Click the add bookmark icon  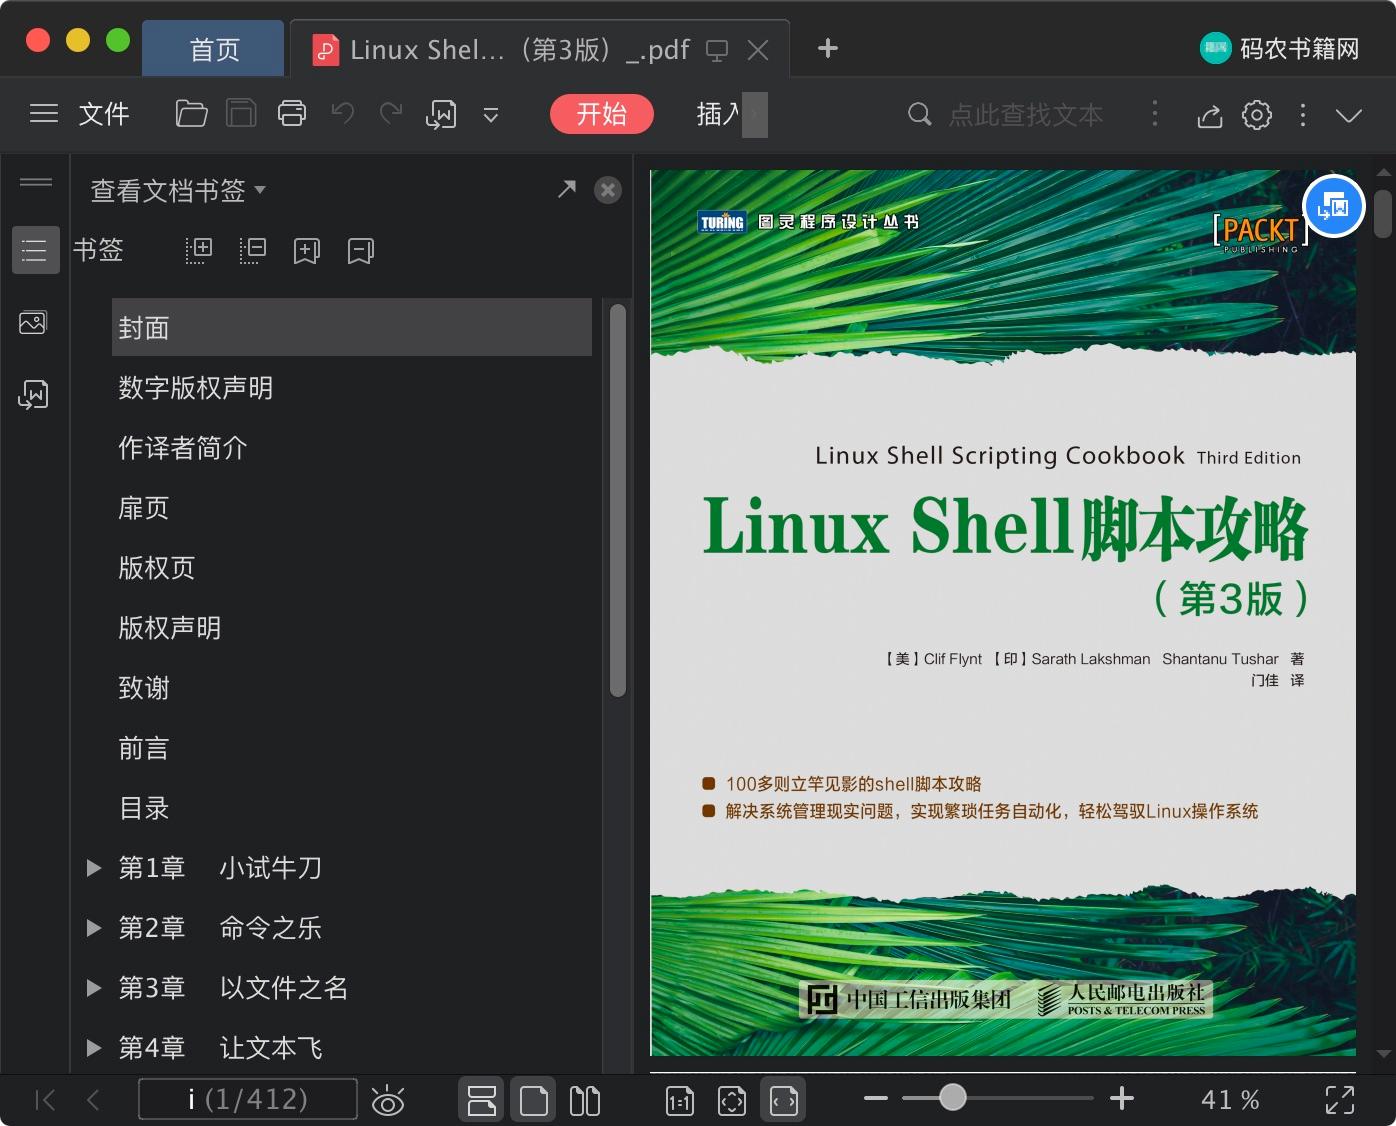(307, 251)
